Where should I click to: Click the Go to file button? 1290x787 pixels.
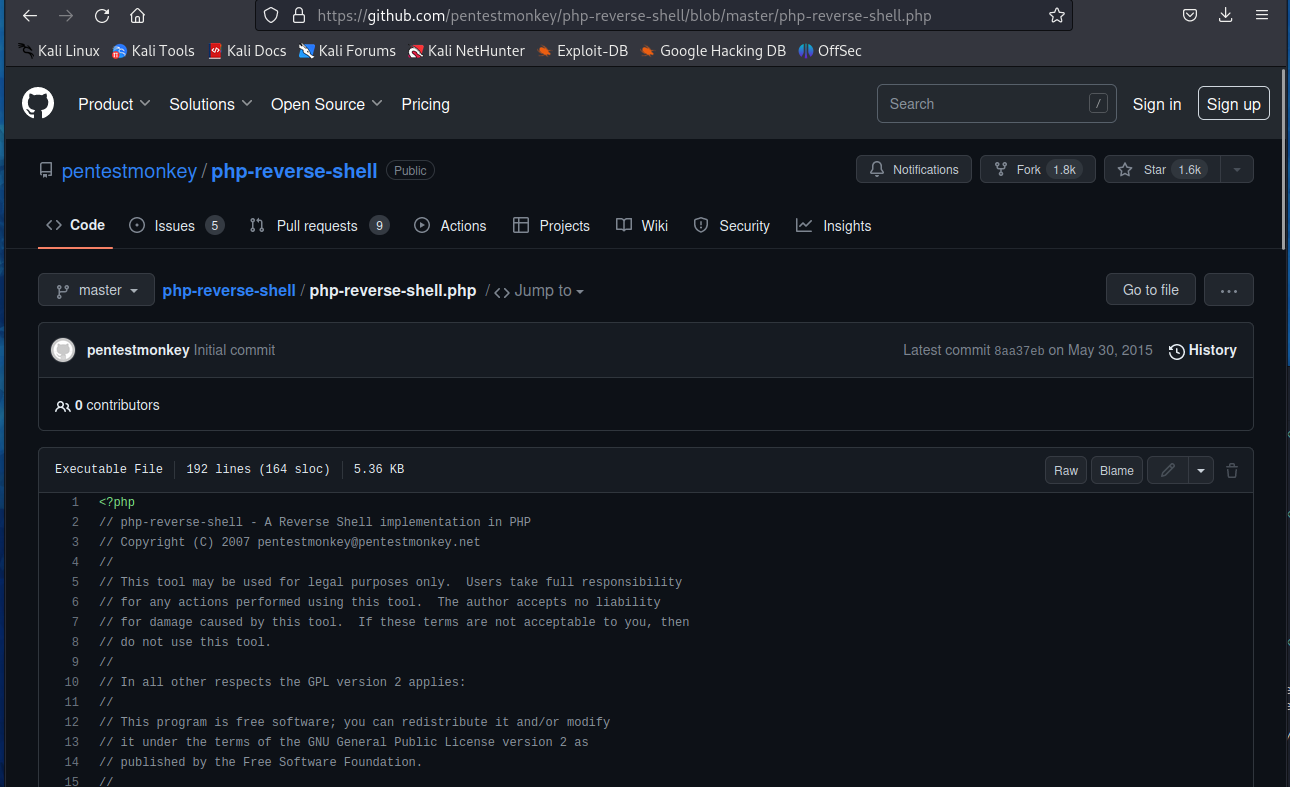[1151, 290]
